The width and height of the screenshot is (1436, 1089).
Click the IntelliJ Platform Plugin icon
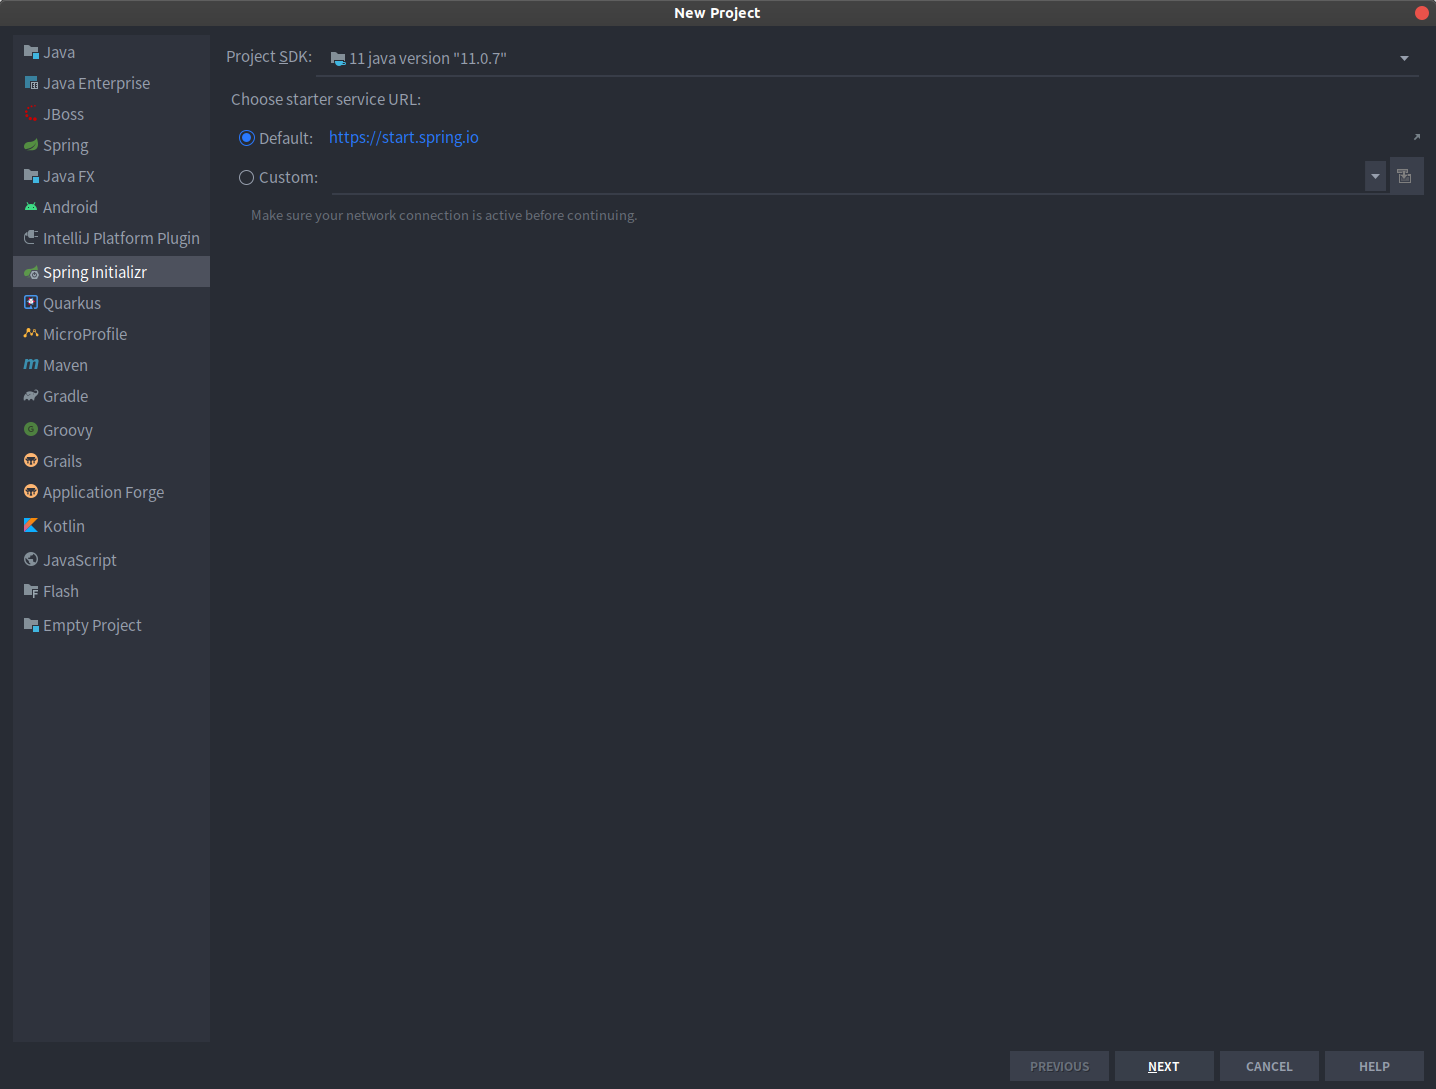[31, 238]
